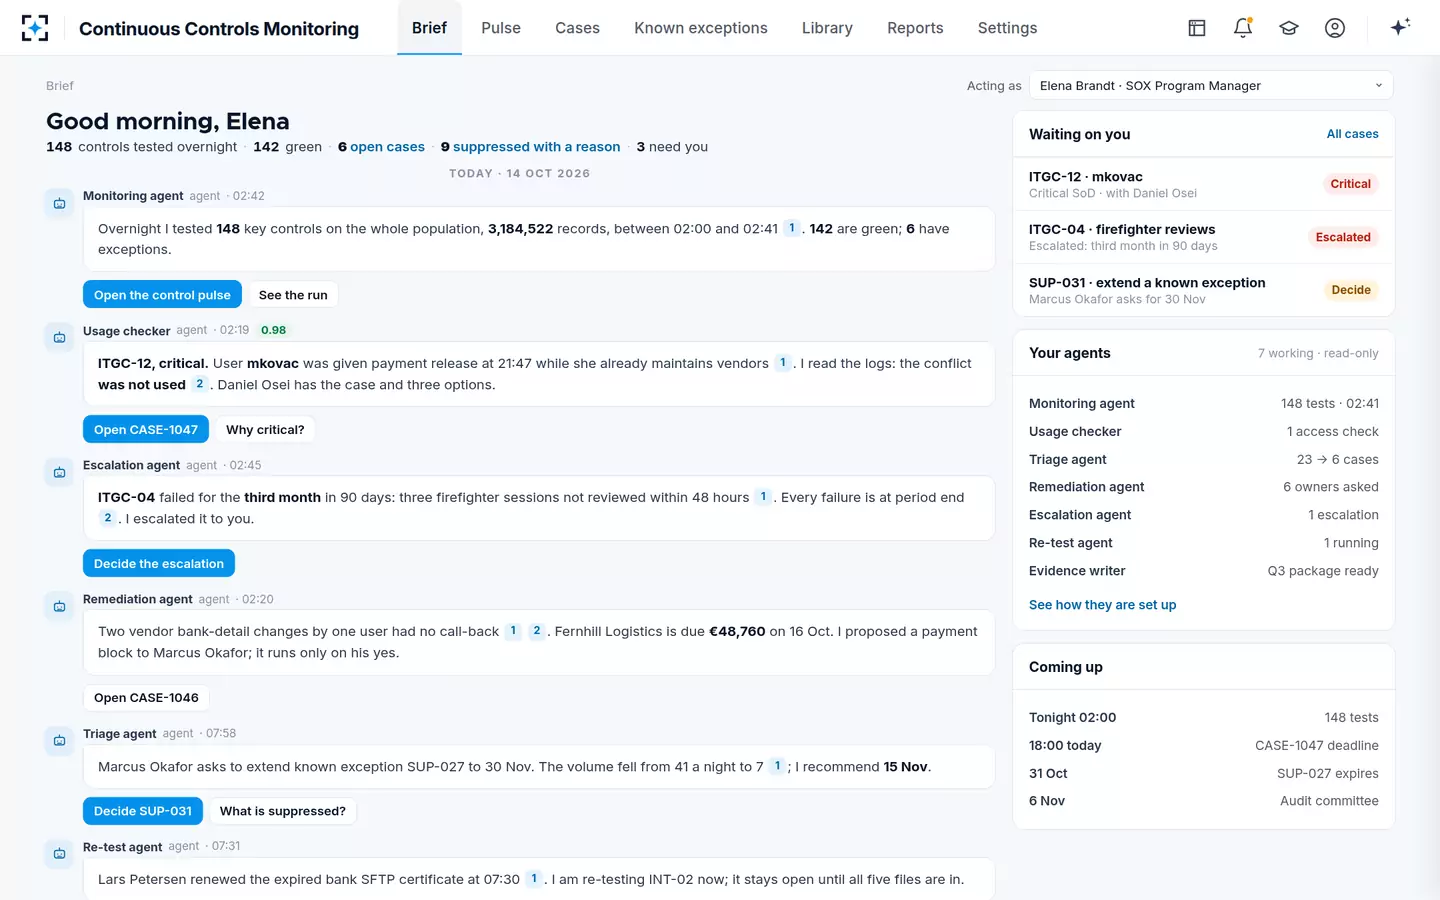This screenshot has height=900, width=1440.
Task: Open the graduation cap learning icon
Action: point(1289,28)
